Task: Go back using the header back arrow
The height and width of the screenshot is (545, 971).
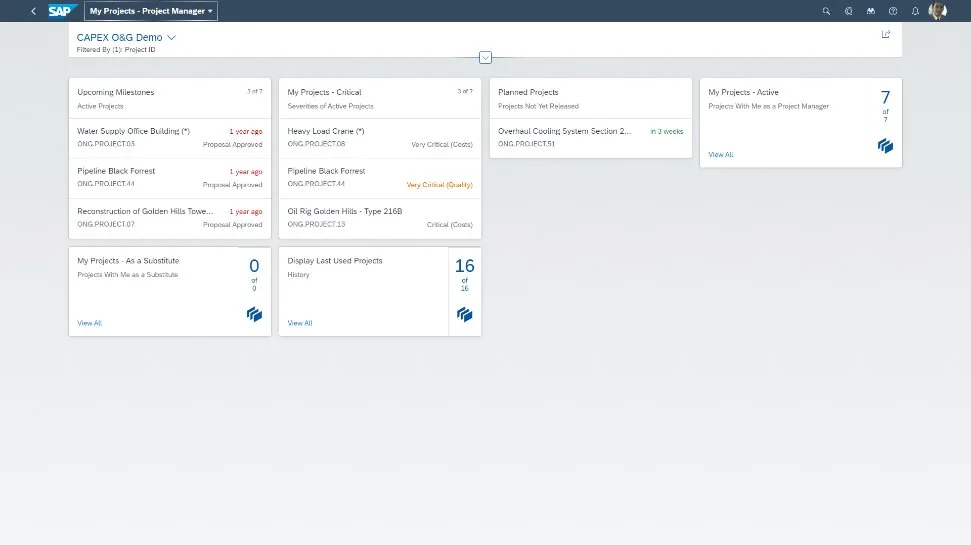Action: [33, 11]
